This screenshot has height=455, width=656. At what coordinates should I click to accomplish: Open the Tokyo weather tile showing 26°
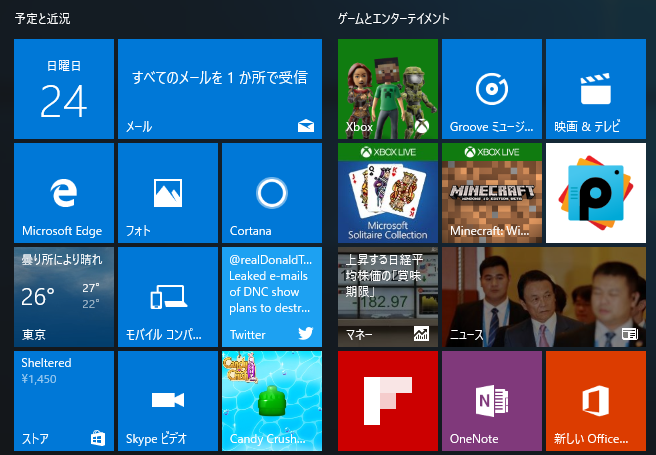click(x=64, y=297)
